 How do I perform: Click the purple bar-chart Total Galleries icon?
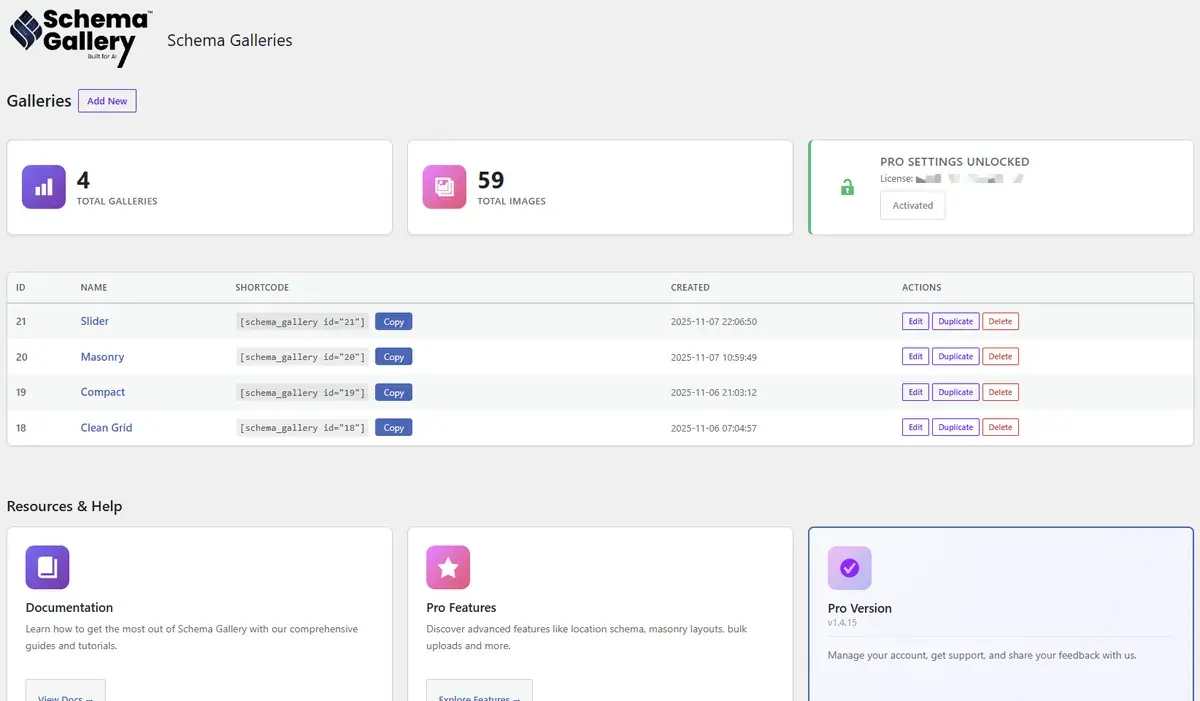click(44, 187)
